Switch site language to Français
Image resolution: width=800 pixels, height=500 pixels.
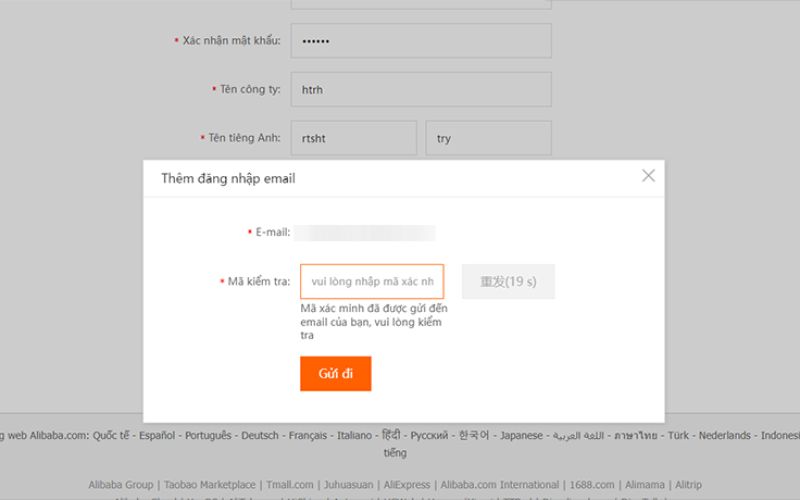point(308,436)
